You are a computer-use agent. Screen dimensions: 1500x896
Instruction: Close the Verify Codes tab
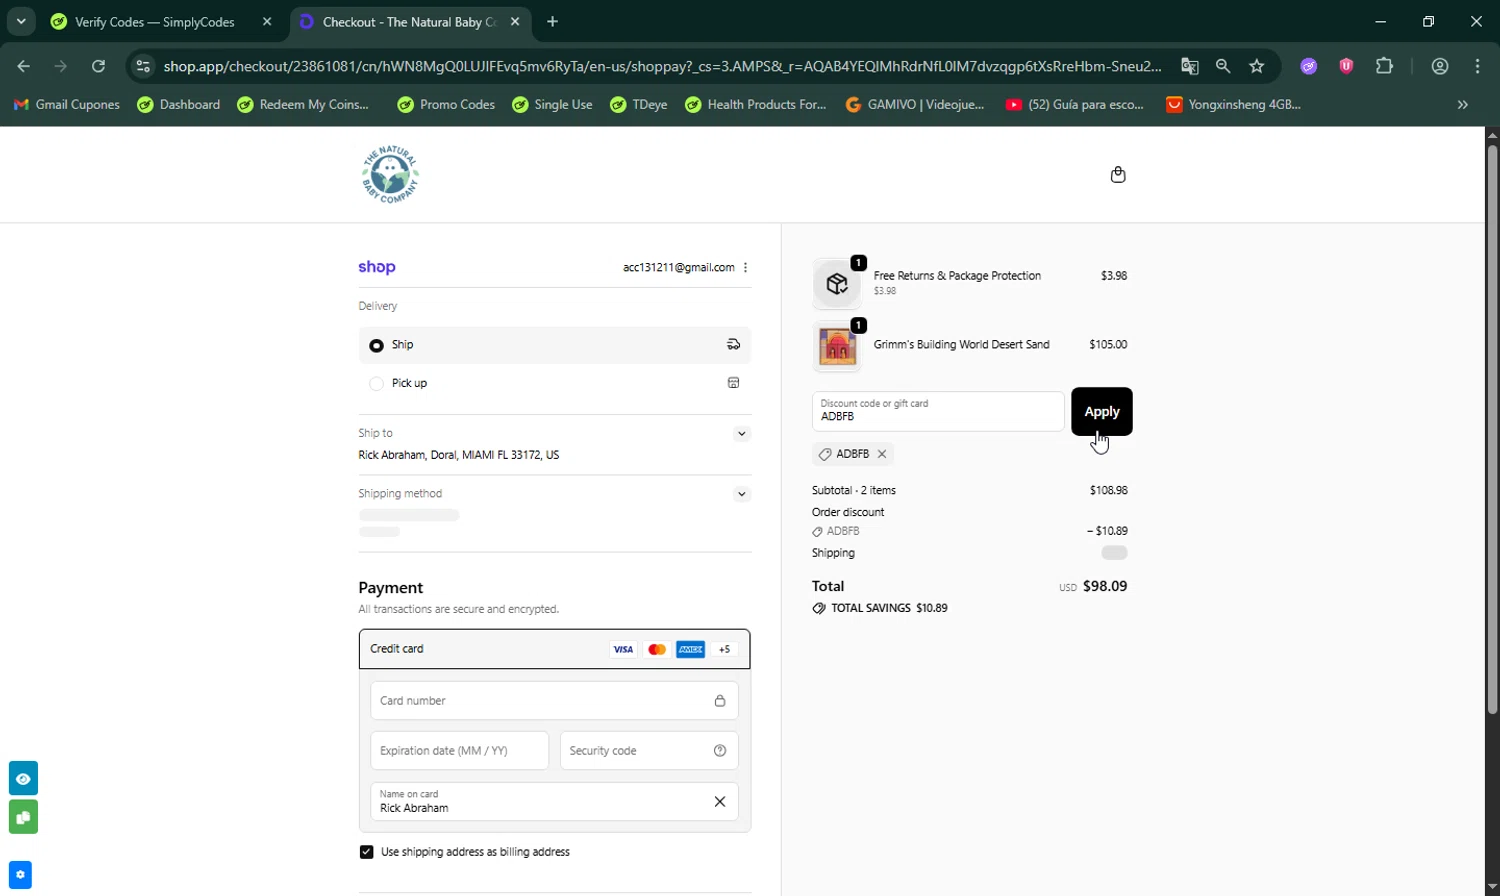click(266, 21)
